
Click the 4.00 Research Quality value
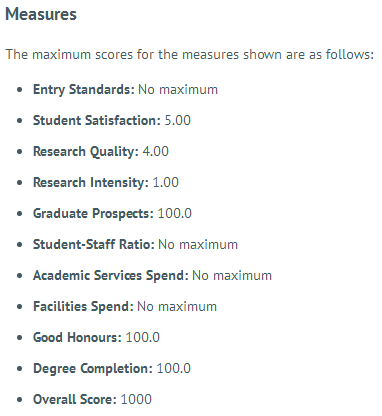(156, 151)
